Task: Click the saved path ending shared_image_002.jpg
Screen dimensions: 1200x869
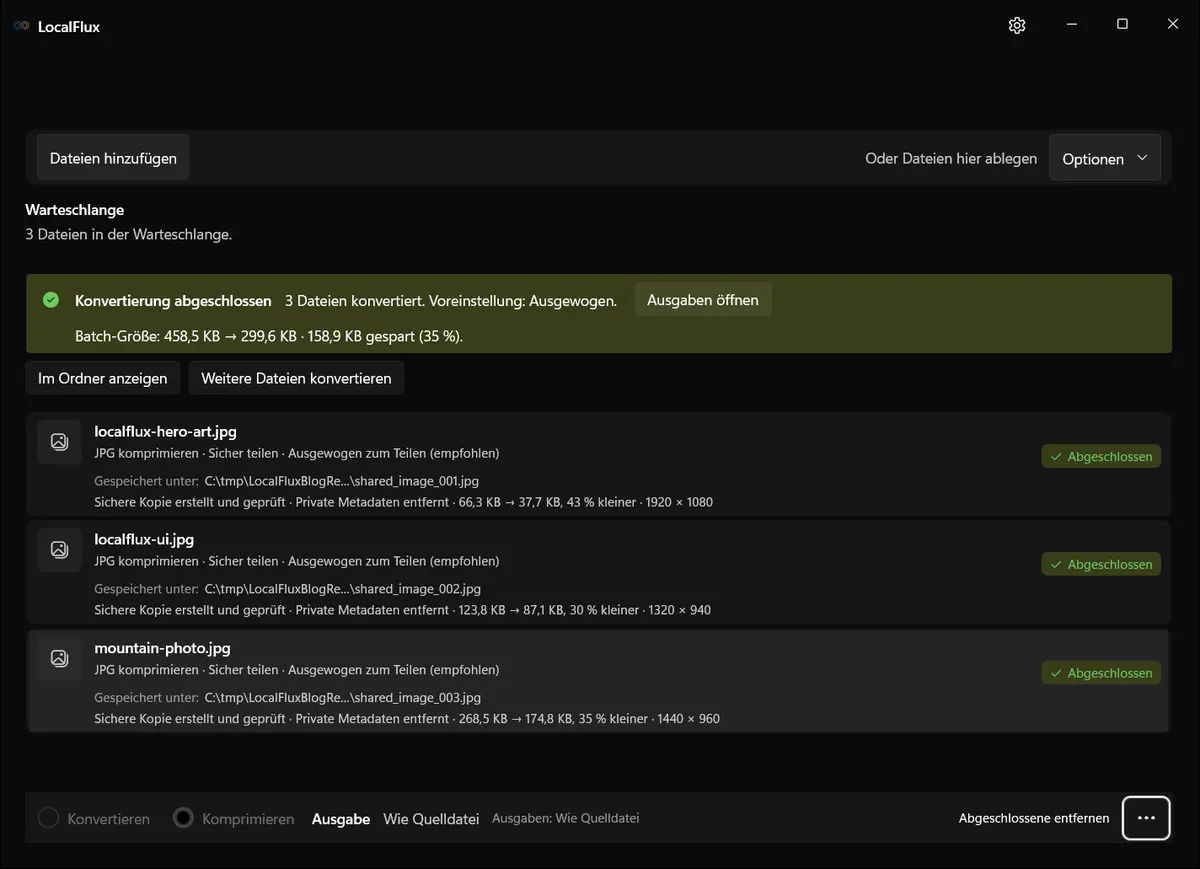Action: 343,588
